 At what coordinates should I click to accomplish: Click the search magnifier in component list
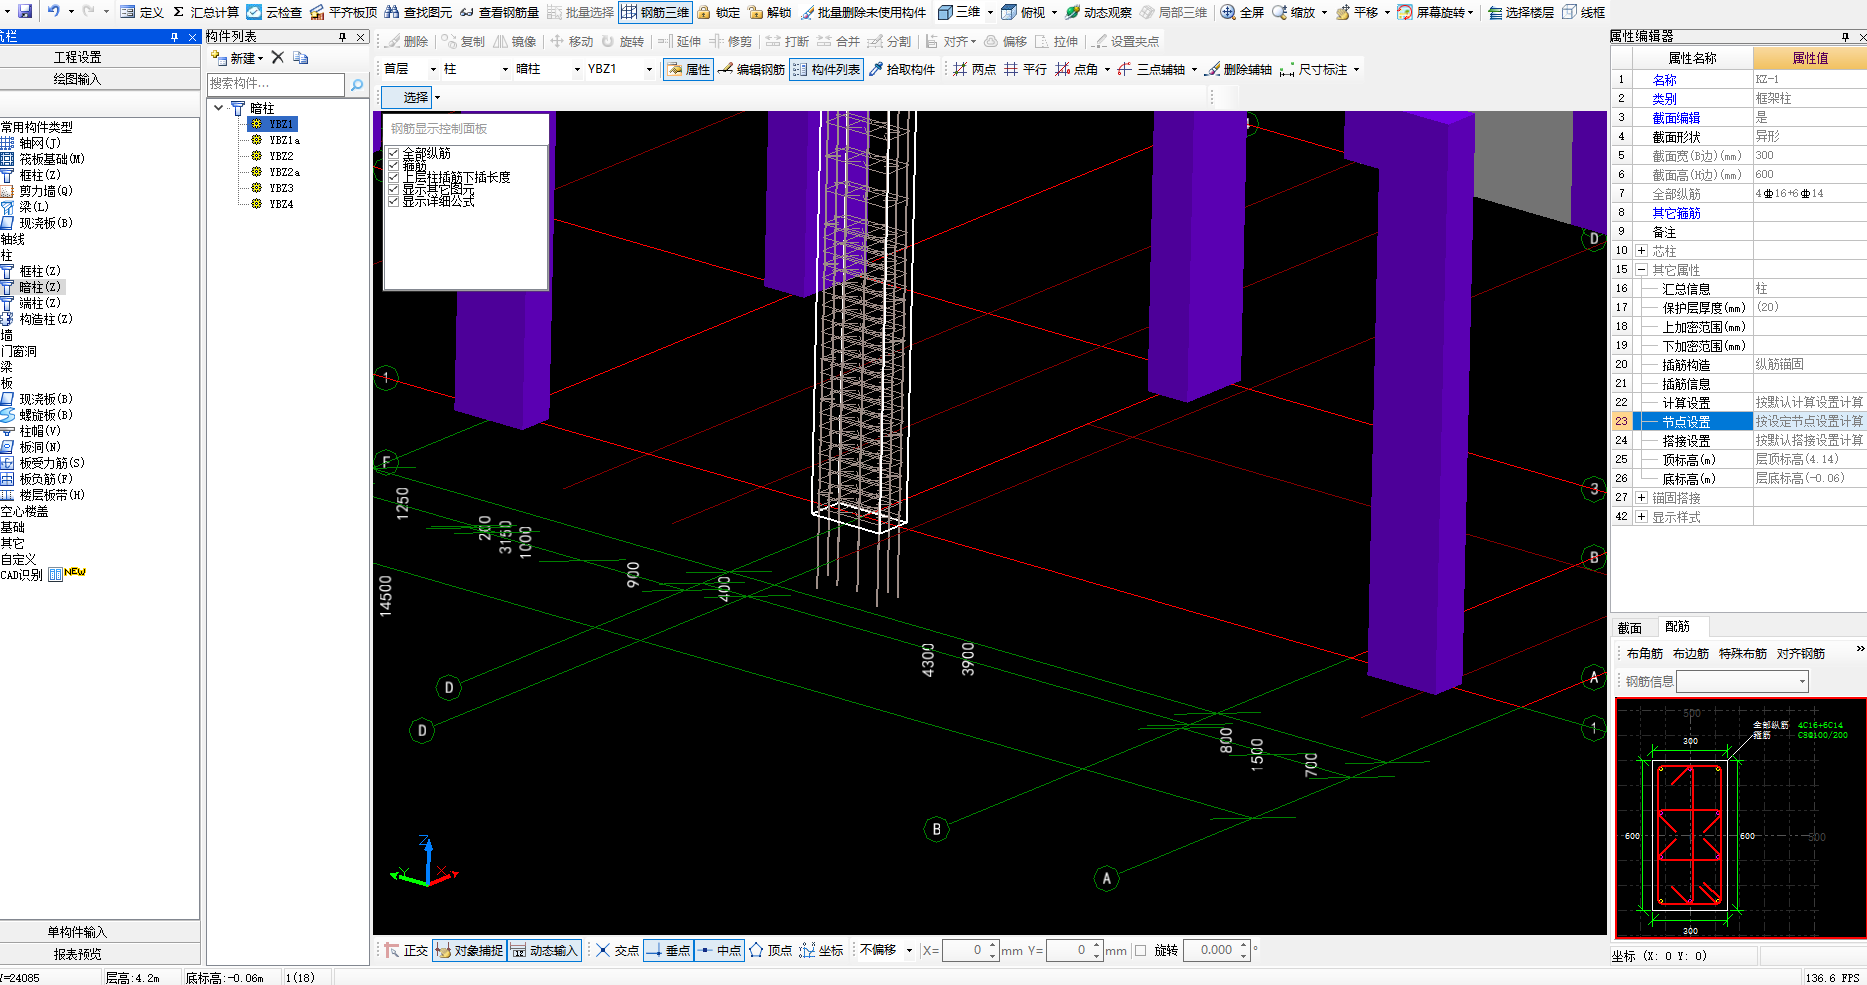357,85
